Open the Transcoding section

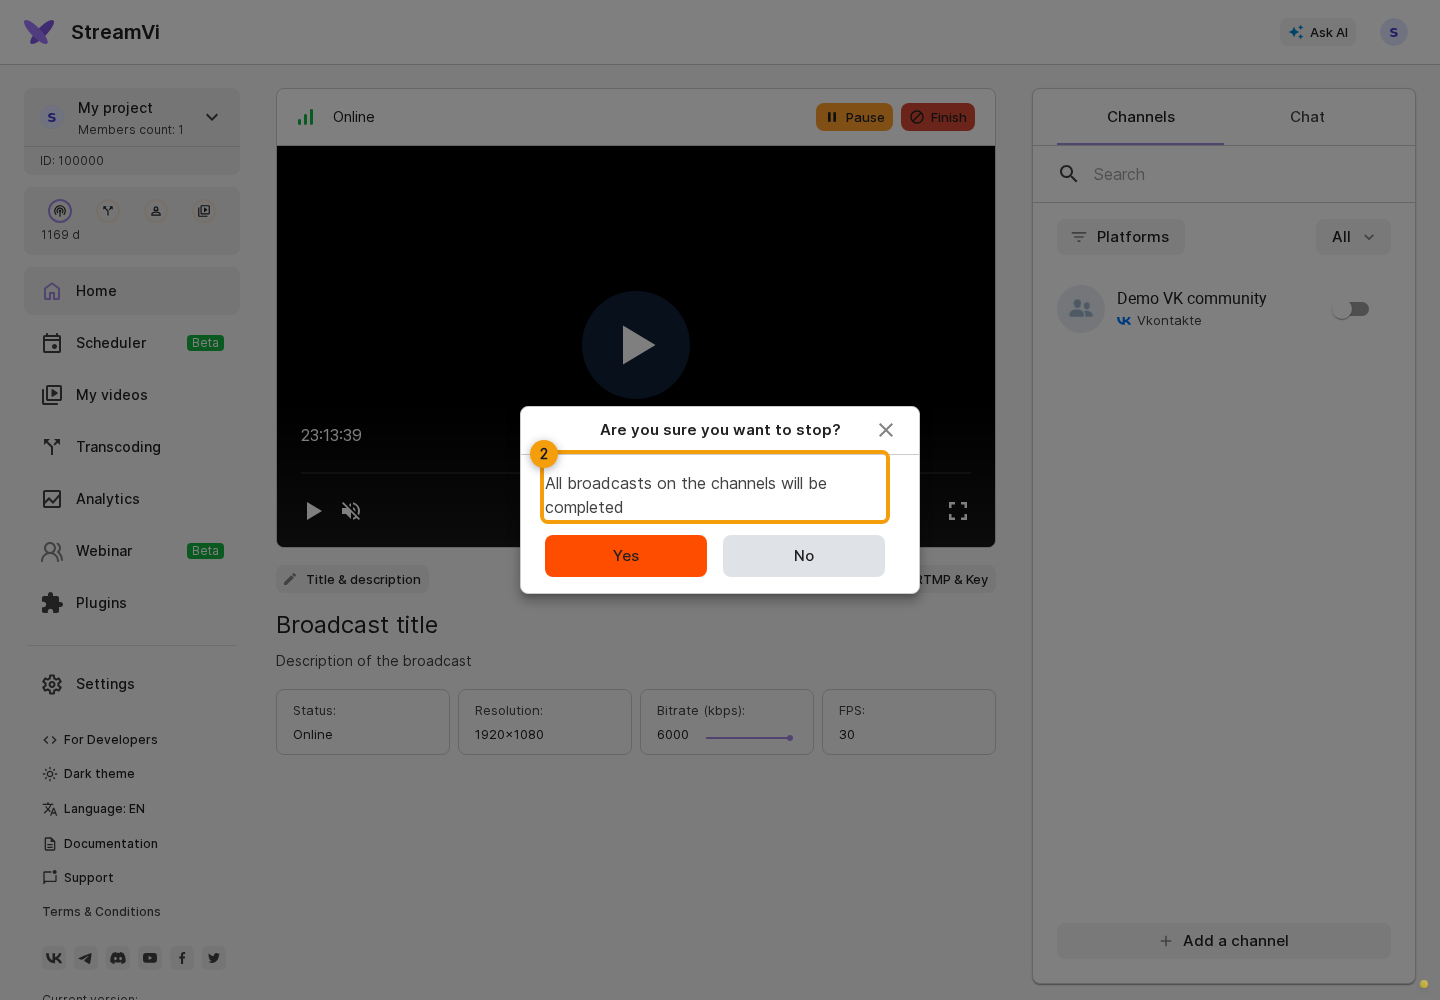[x=132, y=447]
